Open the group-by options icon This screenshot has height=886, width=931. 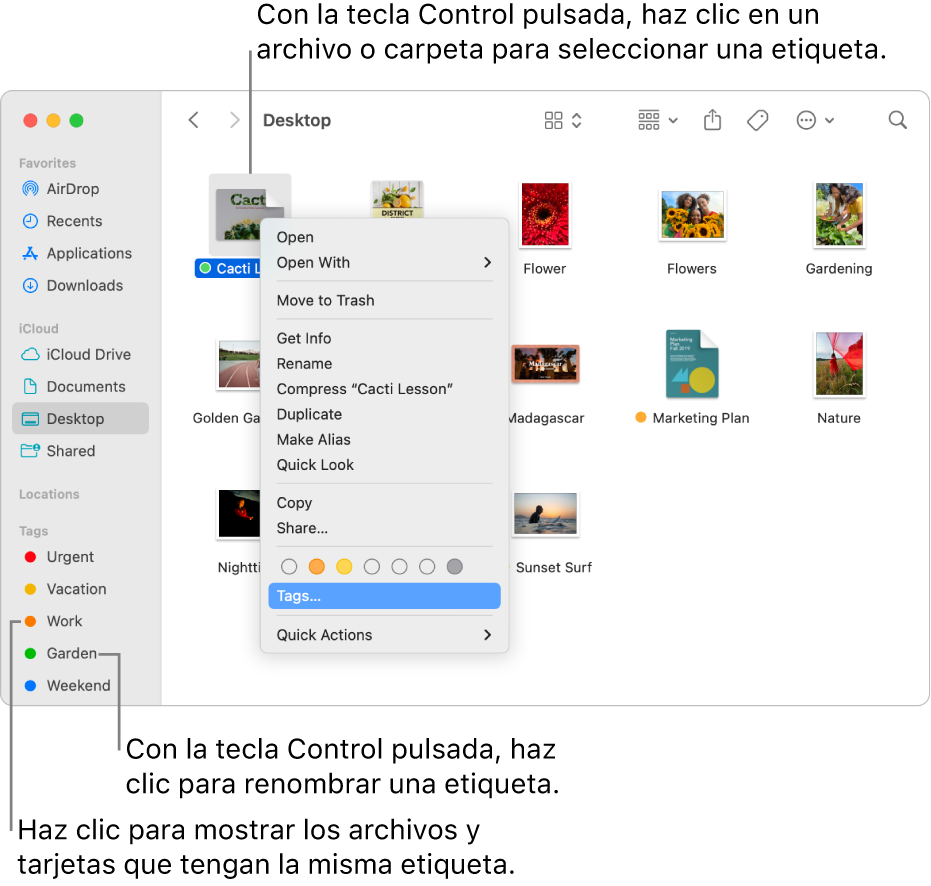(648, 121)
